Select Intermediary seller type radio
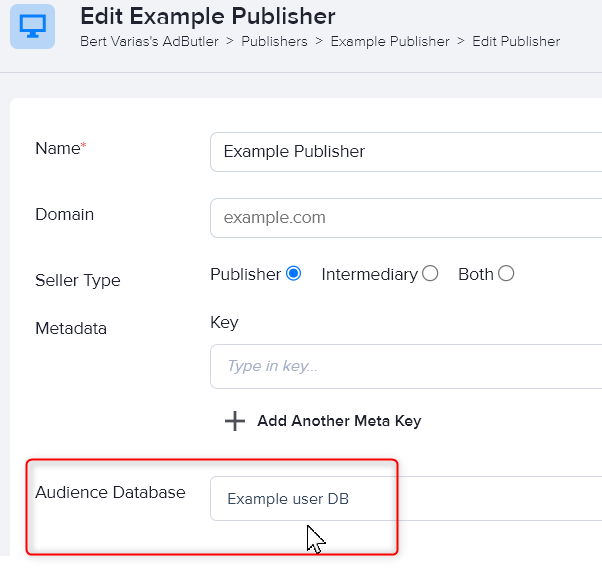Image resolution: width=602 pixels, height=578 pixels. click(x=430, y=274)
